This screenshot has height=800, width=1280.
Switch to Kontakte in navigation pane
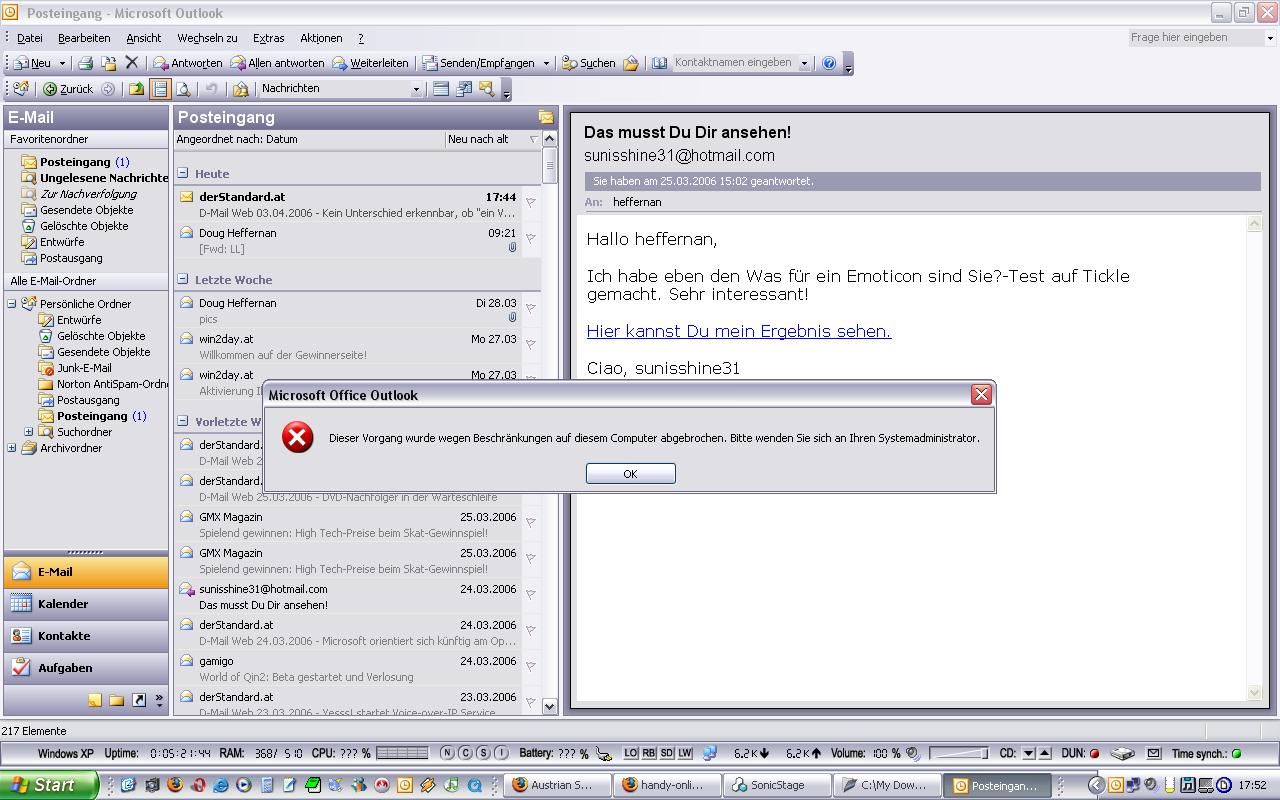86,636
